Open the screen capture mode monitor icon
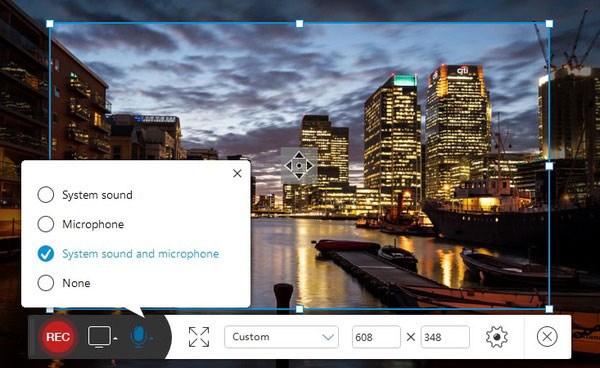The height and width of the screenshot is (368, 600). [99, 337]
